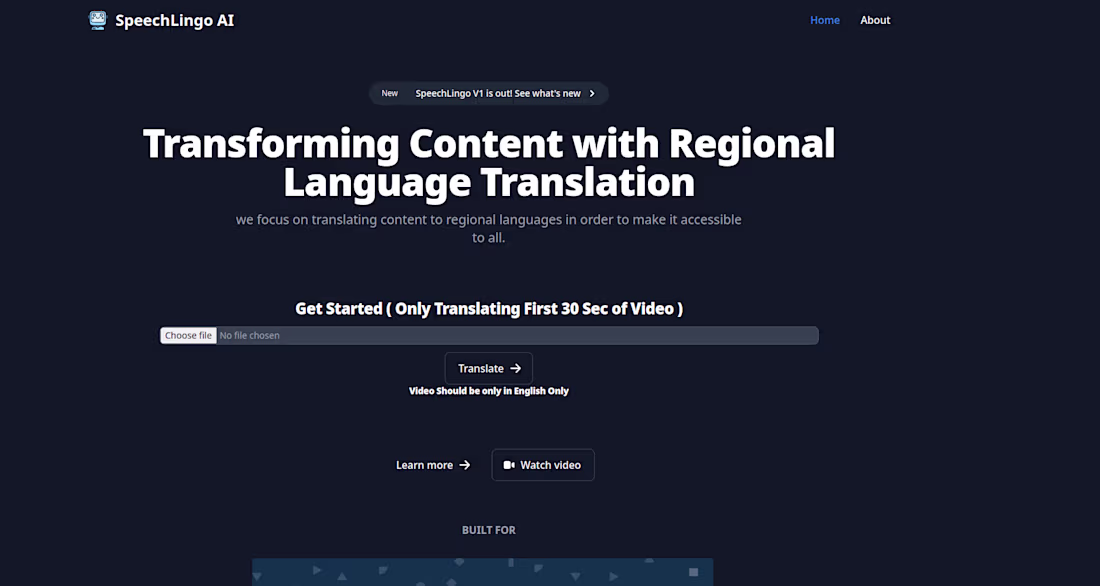Click the robot face in the top-left corner
The height and width of the screenshot is (586, 1100).
97,19
